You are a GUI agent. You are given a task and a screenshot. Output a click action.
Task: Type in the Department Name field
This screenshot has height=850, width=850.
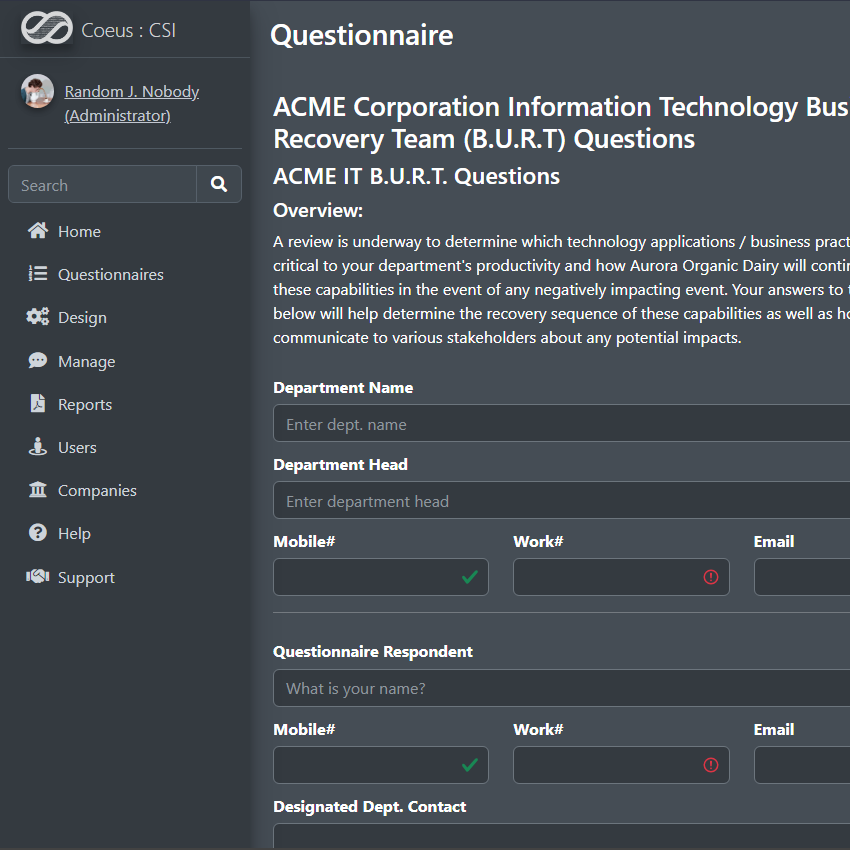(x=560, y=424)
